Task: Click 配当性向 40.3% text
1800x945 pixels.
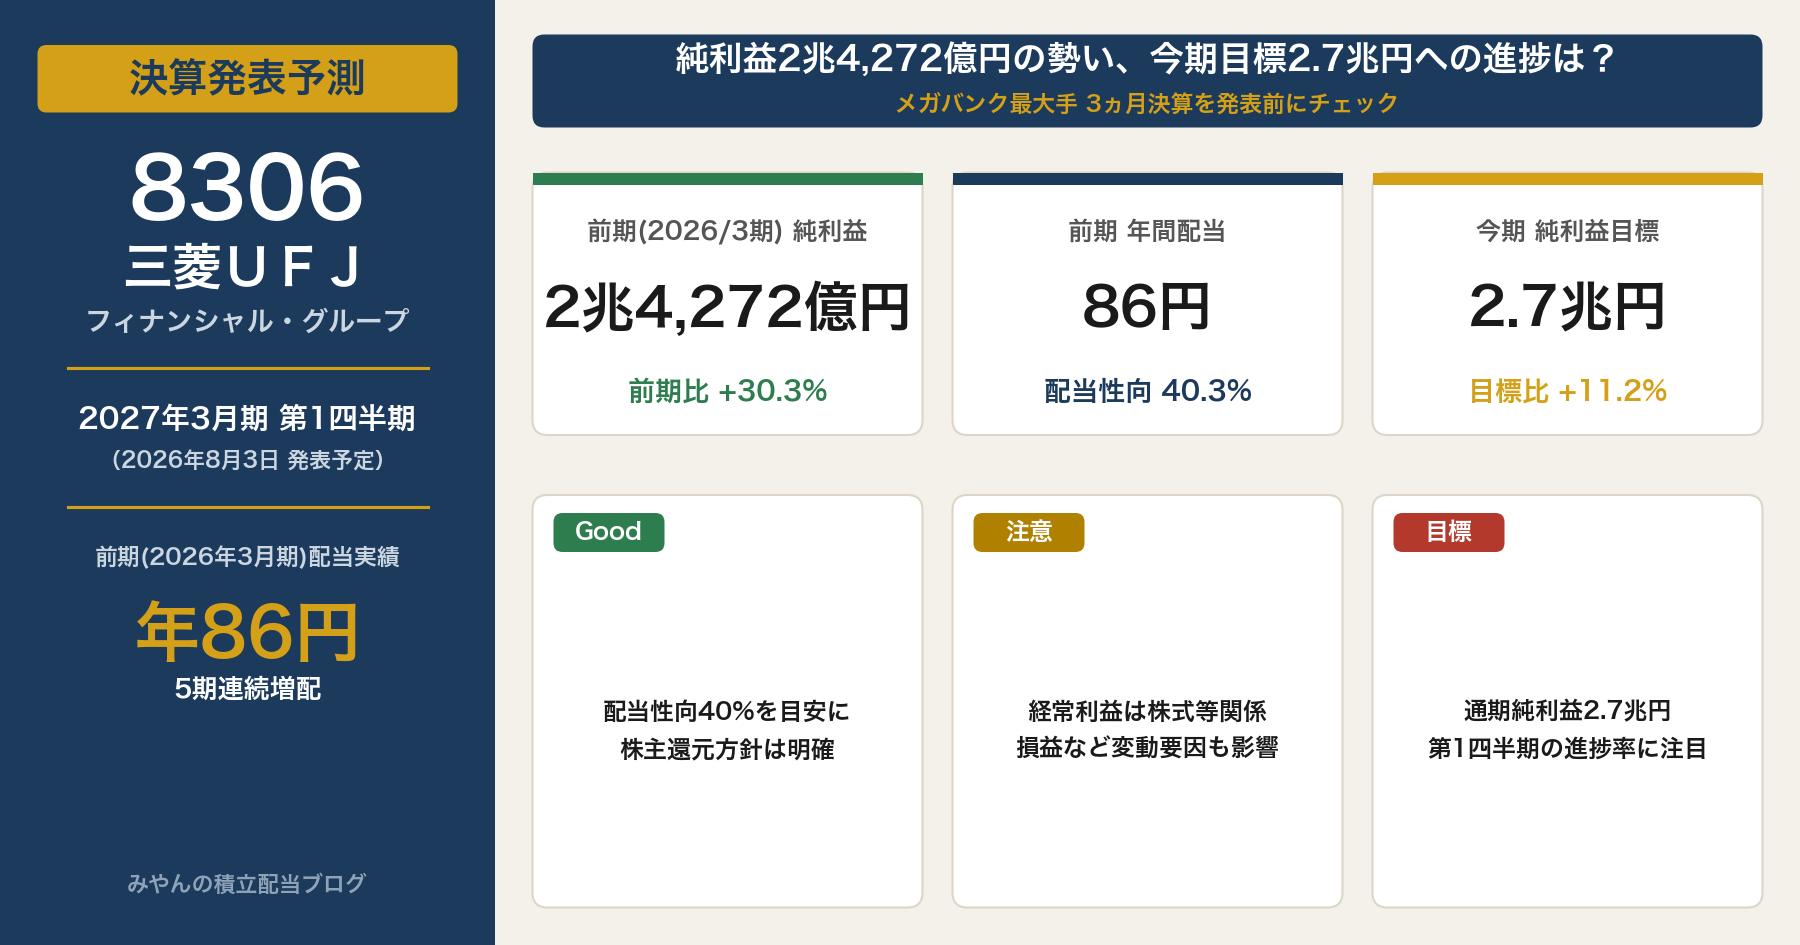Action: point(1147,391)
